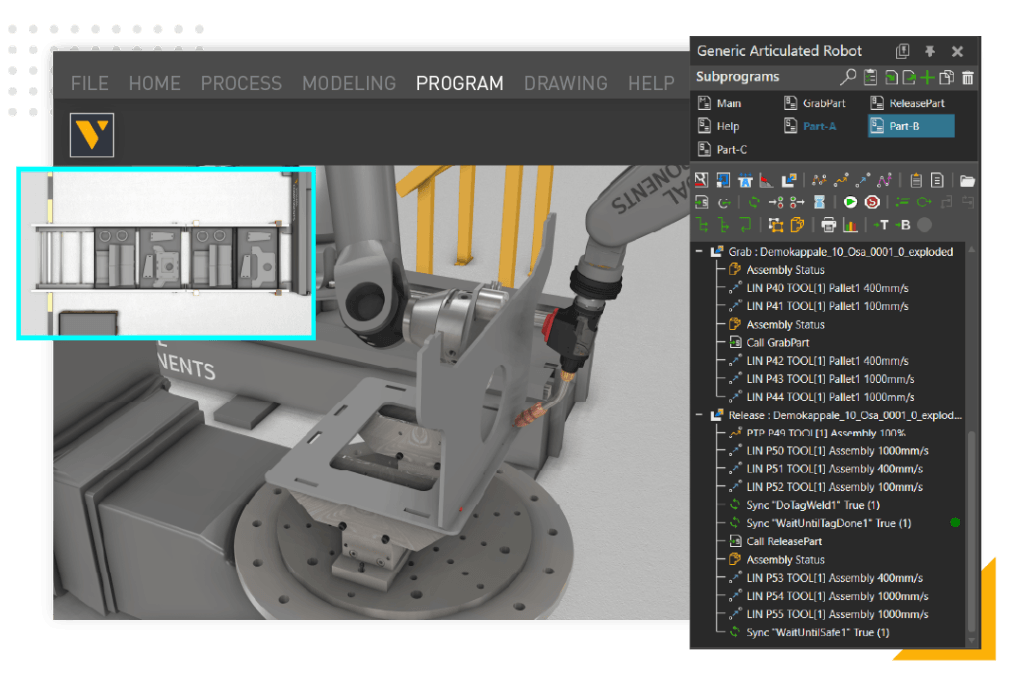The width and height of the screenshot is (1024, 674).
Task: Click the search magnifier in Subprograms header
Action: [848, 77]
